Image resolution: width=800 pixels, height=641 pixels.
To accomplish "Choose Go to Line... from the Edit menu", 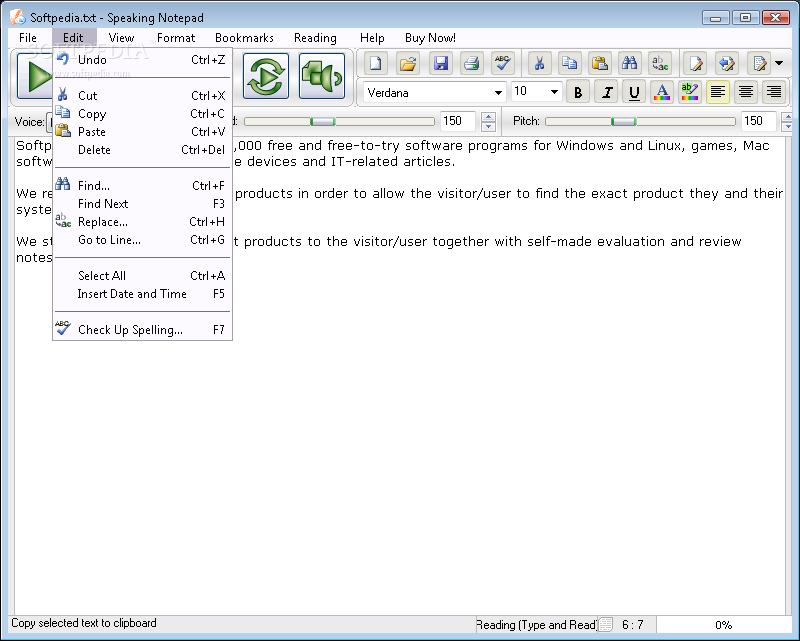I will (142, 240).
